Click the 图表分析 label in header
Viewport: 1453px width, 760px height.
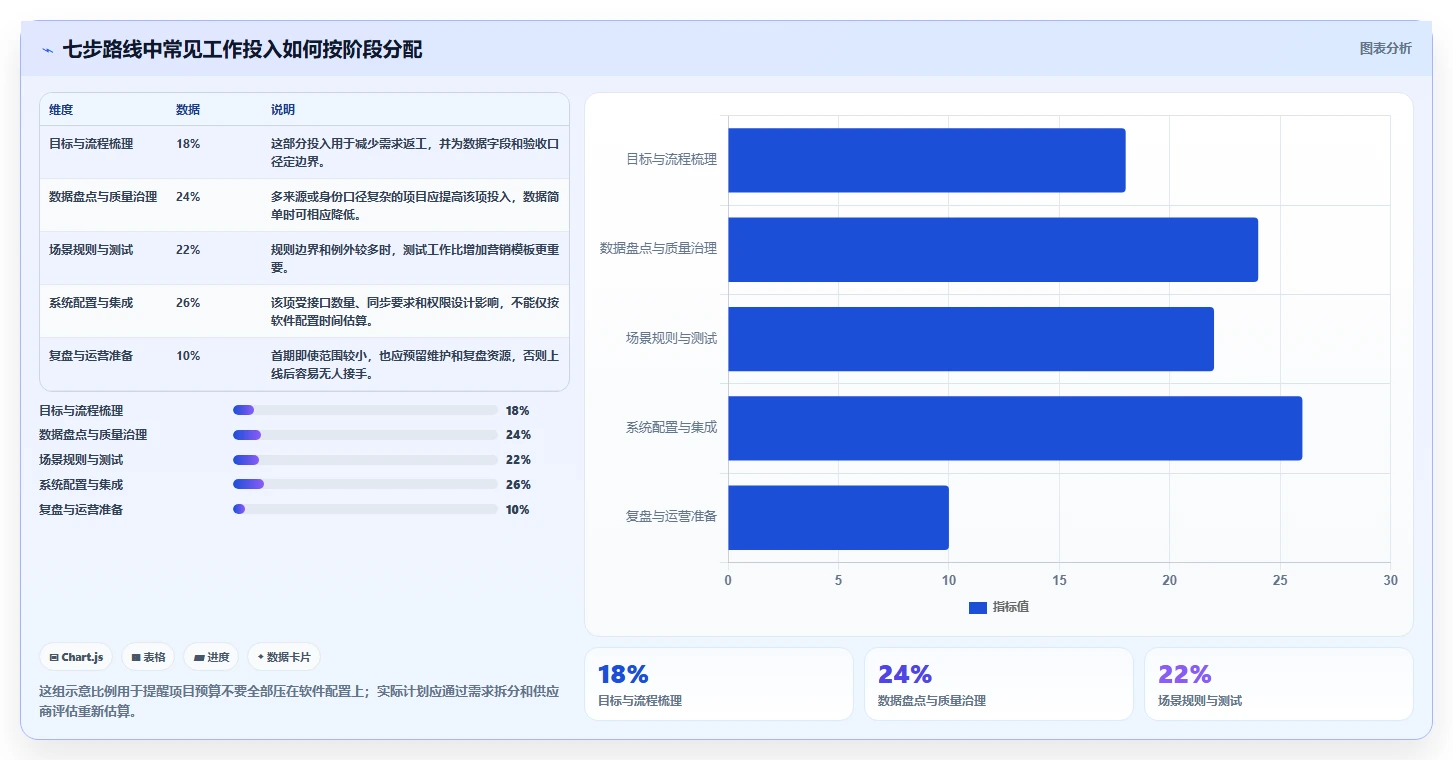click(x=1385, y=48)
